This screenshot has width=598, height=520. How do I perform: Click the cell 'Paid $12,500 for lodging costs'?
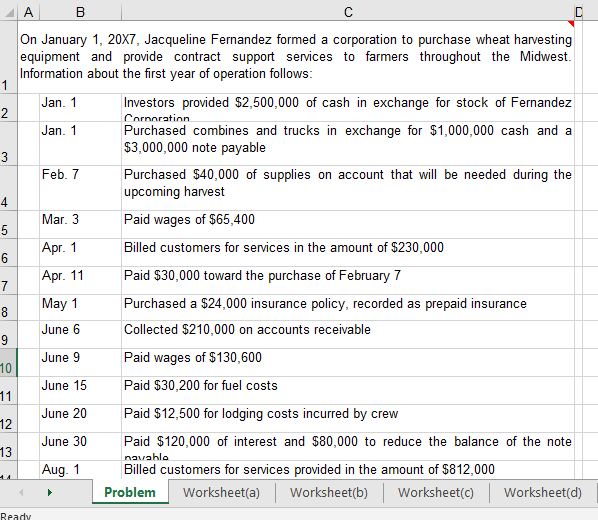click(348, 419)
